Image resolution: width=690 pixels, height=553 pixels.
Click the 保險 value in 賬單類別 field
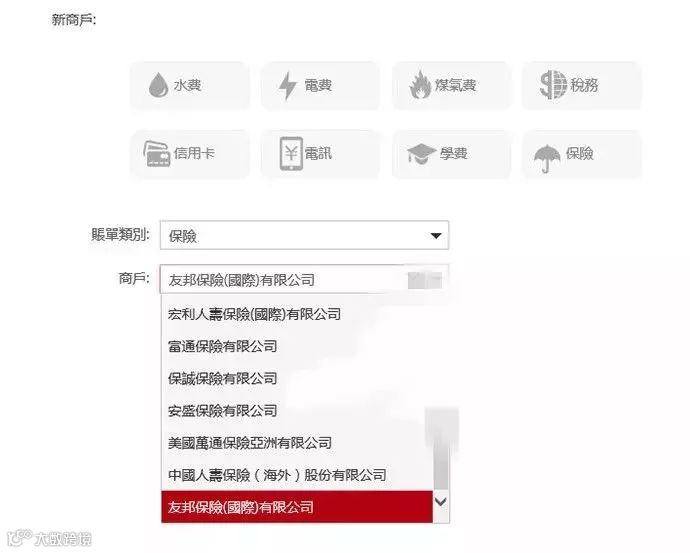(x=183, y=236)
